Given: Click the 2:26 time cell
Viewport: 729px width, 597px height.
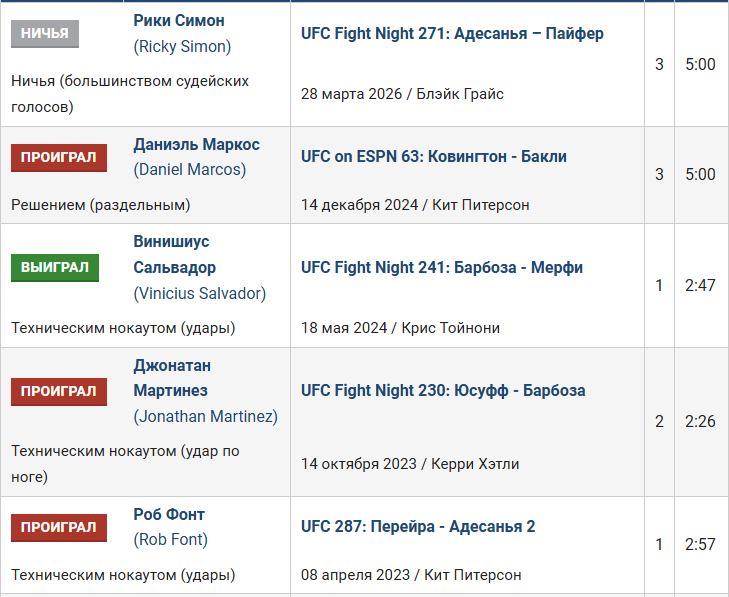Looking at the screenshot, I should (x=700, y=421).
